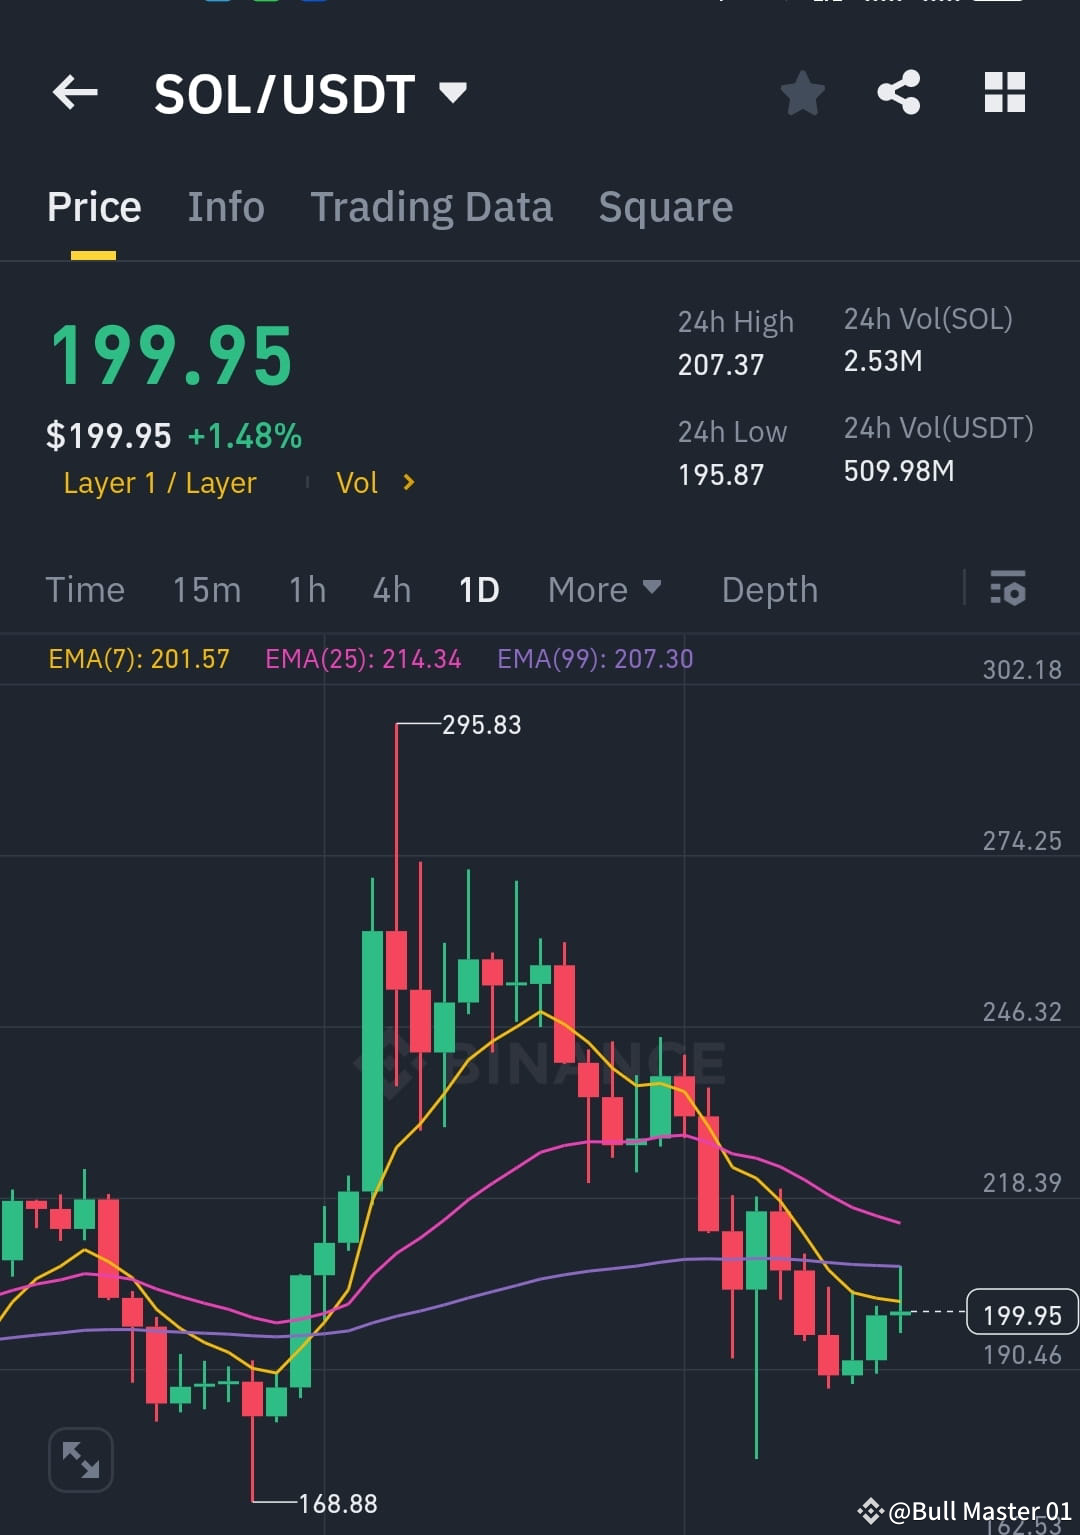Open the Square tab
The image size is (1080, 1535).
point(664,206)
